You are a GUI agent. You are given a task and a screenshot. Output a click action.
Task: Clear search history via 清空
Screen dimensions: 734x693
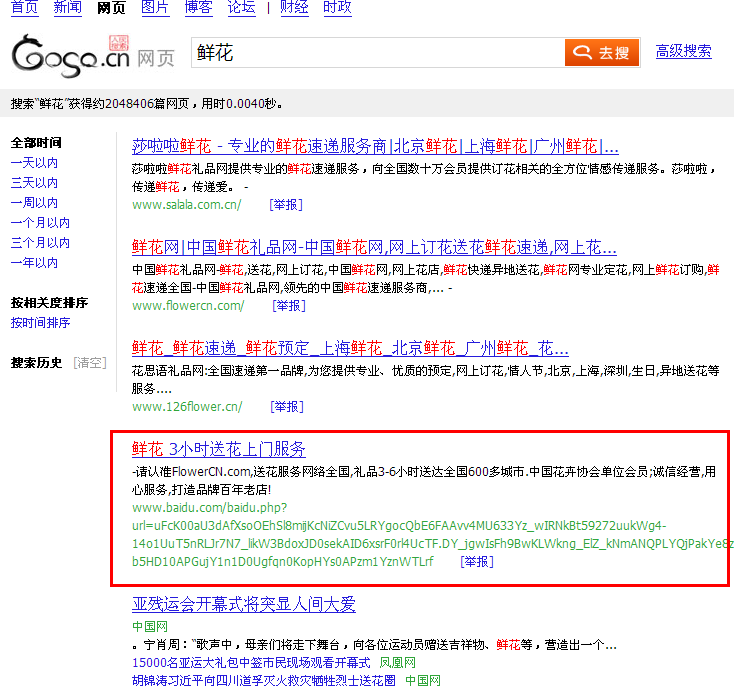click(x=90, y=363)
